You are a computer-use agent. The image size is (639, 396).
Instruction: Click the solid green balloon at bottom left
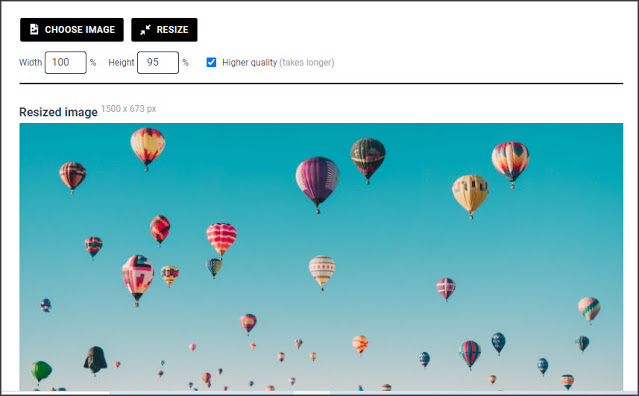pyautogui.click(x=41, y=371)
